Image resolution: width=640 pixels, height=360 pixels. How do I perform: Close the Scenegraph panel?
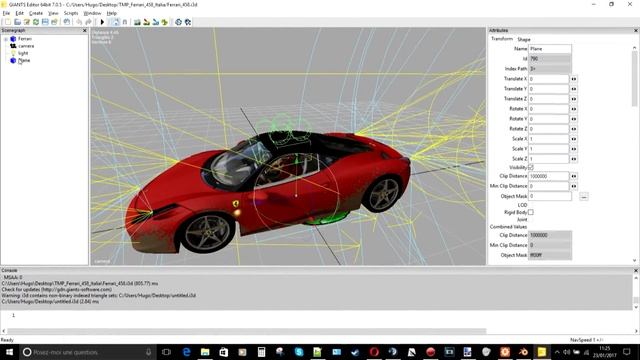(x=84, y=31)
